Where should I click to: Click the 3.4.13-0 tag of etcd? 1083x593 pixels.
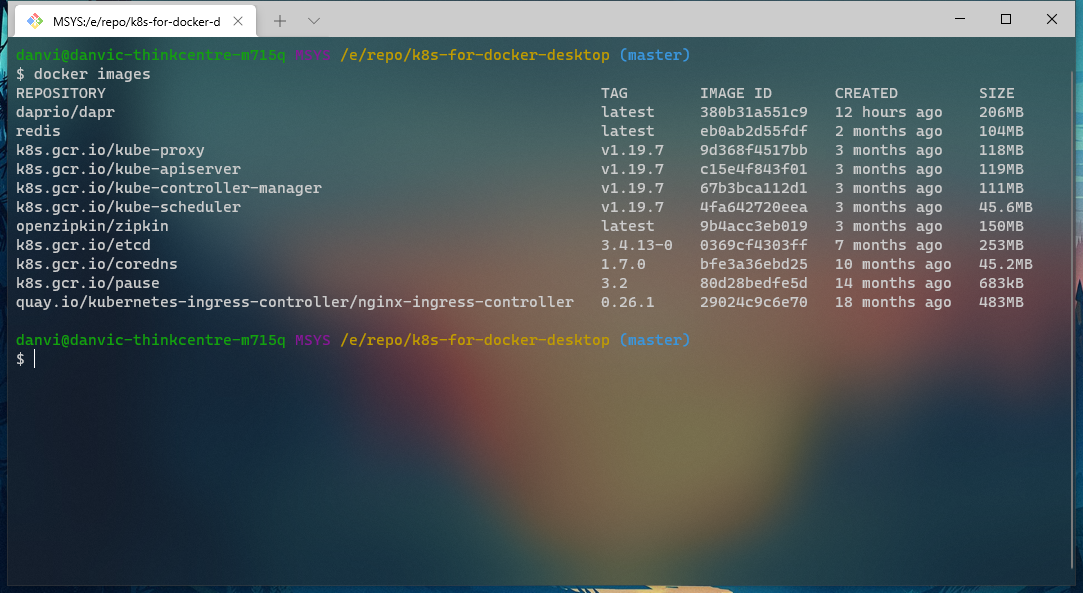(636, 245)
